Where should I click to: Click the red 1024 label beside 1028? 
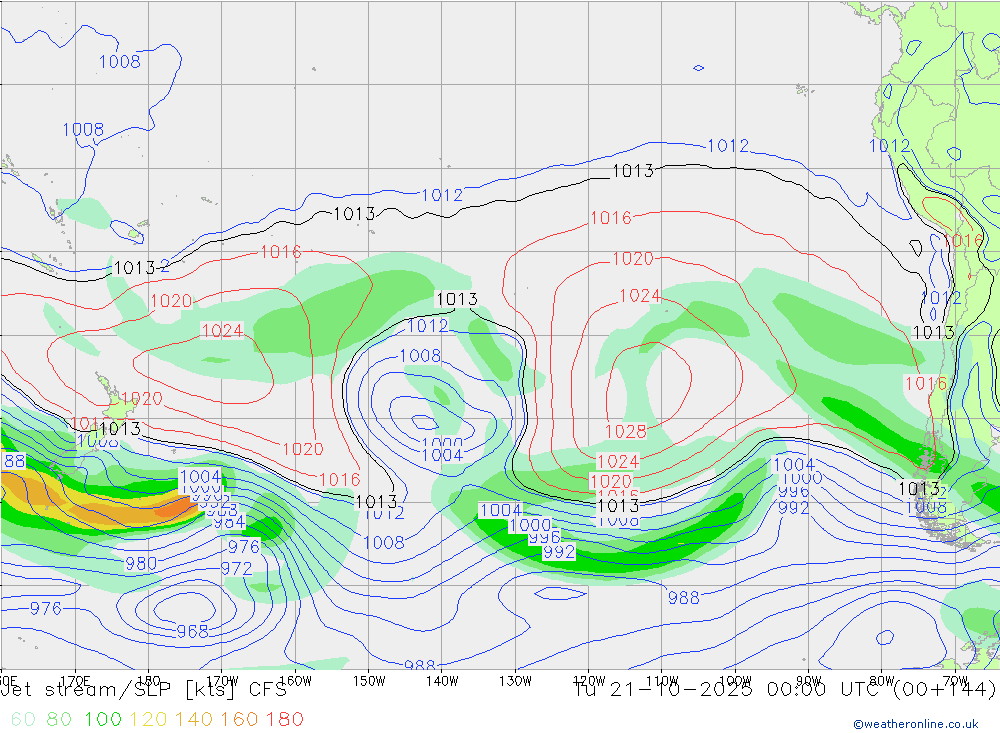pos(617,461)
